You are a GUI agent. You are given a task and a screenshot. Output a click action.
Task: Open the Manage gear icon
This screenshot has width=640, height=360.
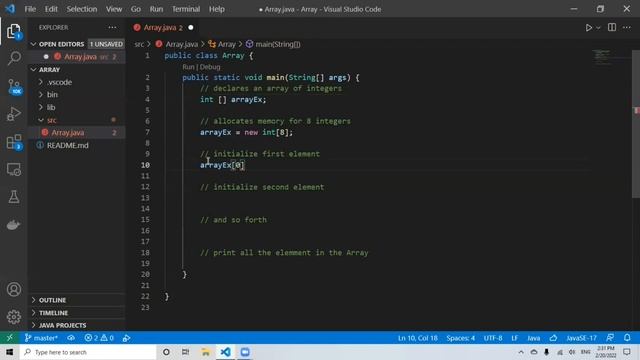[13, 317]
